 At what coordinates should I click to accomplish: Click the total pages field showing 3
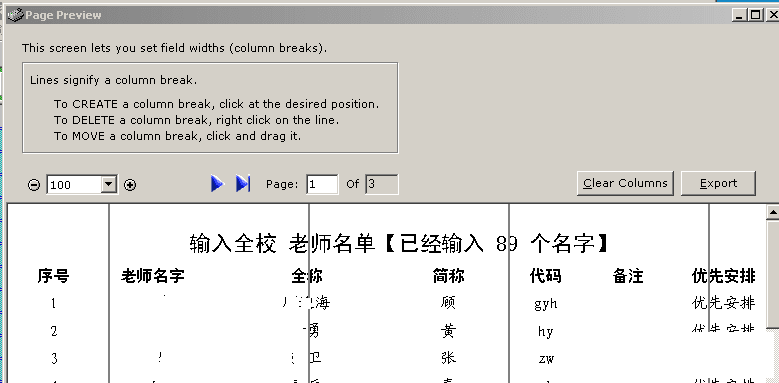[382, 184]
